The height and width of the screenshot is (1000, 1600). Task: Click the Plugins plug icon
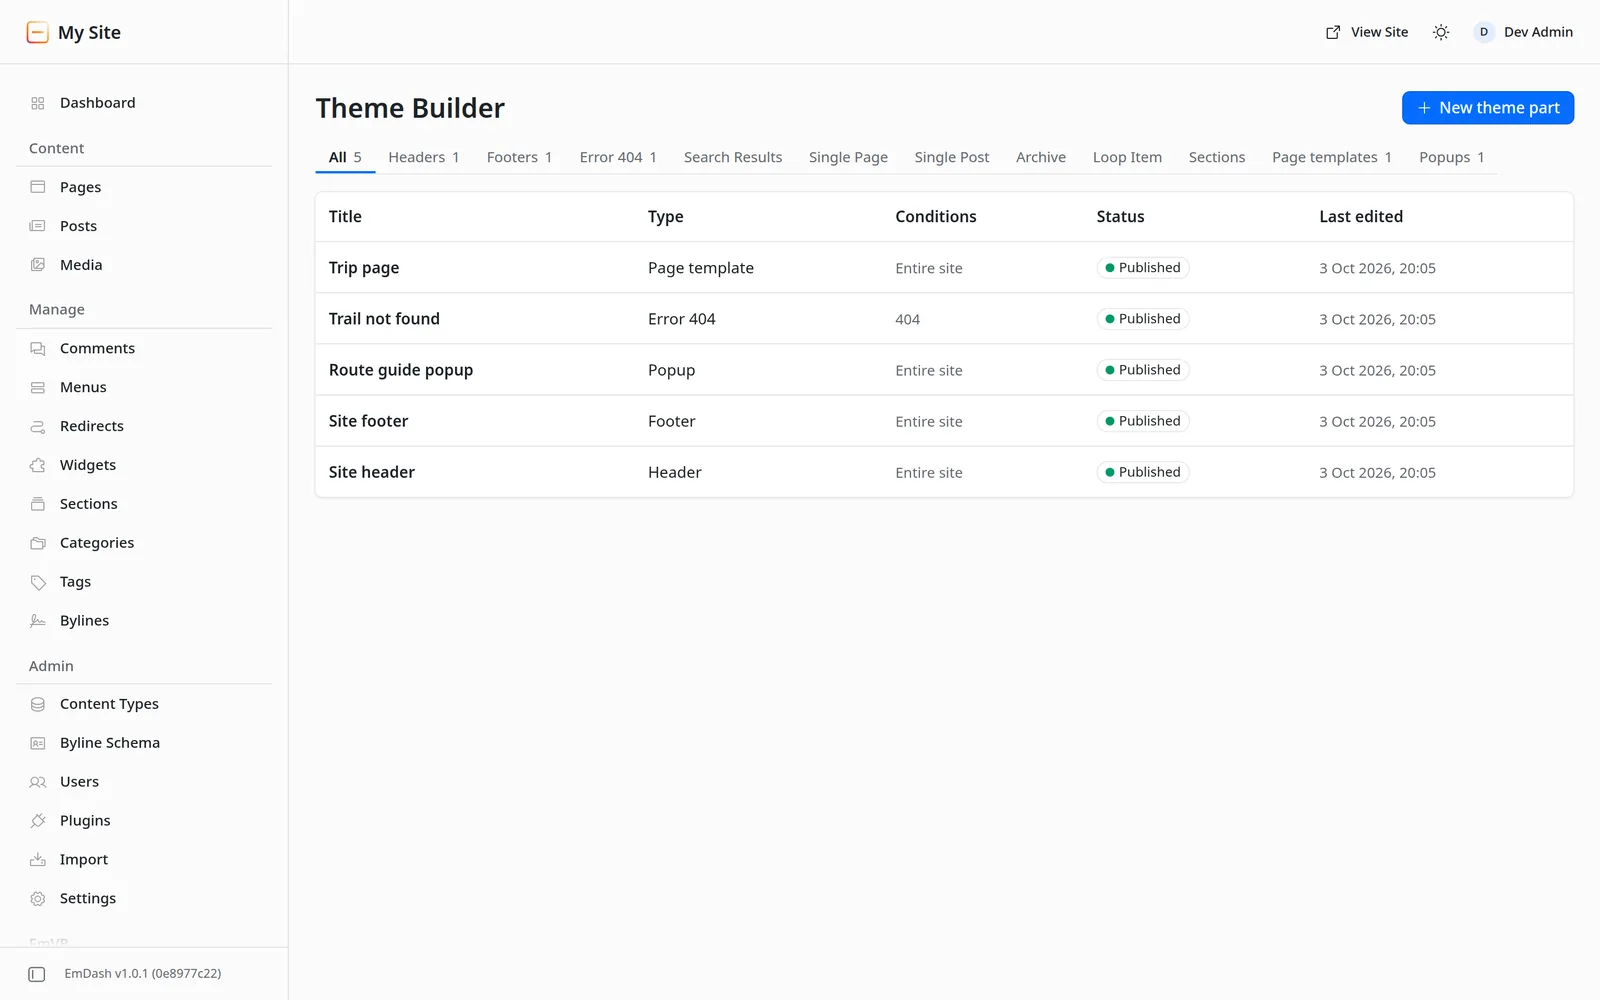tap(38, 821)
